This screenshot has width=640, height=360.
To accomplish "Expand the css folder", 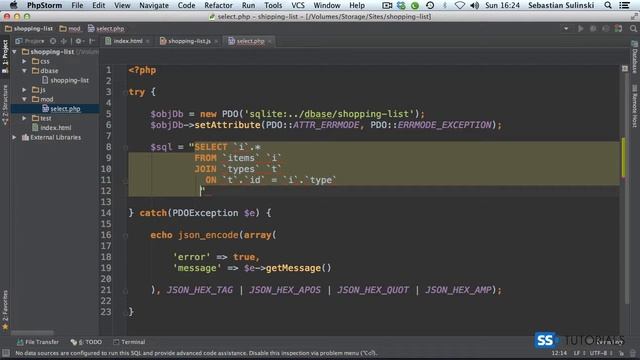I will click(x=24, y=61).
